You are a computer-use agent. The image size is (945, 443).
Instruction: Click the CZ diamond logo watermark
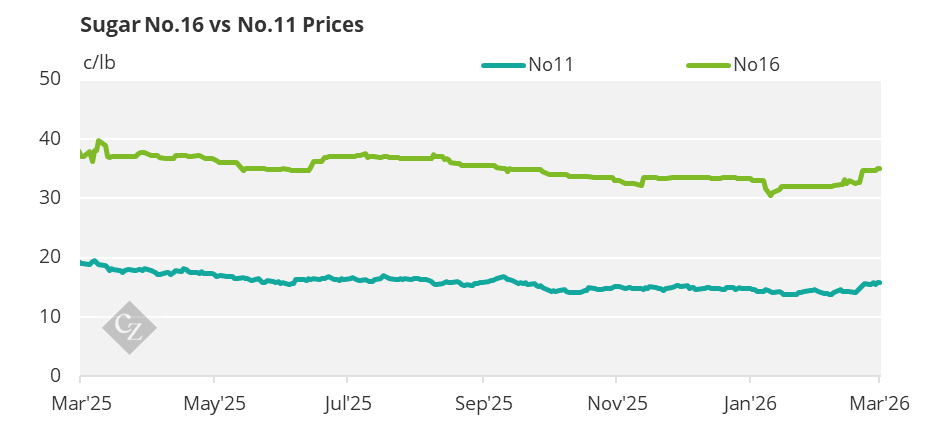(x=130, y=326)
